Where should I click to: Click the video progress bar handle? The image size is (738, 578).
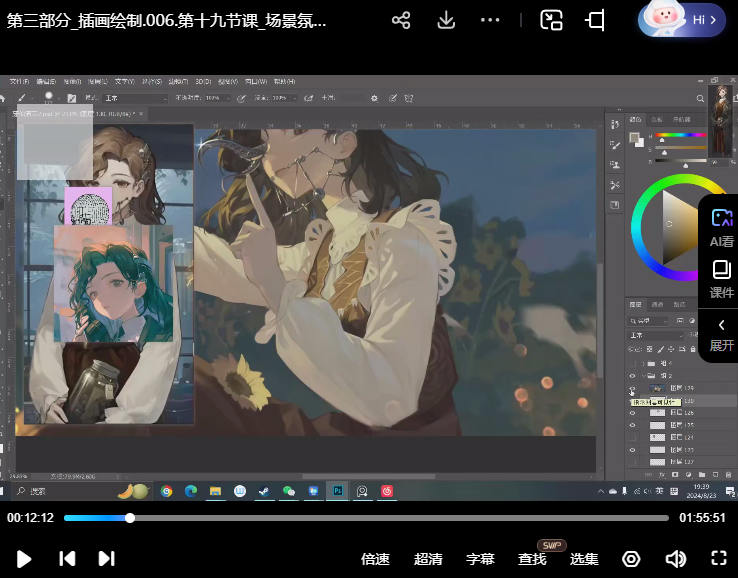point(130,518)
